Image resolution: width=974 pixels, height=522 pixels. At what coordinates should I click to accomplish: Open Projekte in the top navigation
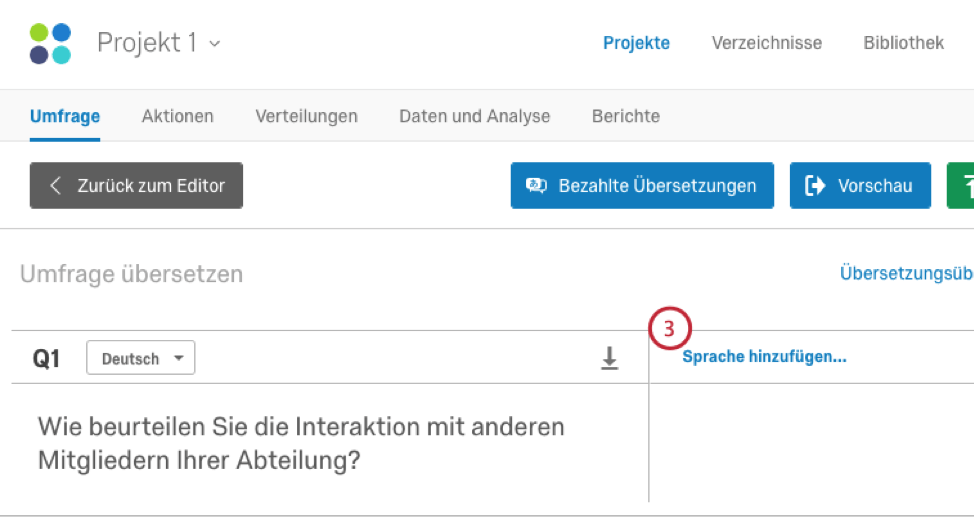[x=637, y=43]
